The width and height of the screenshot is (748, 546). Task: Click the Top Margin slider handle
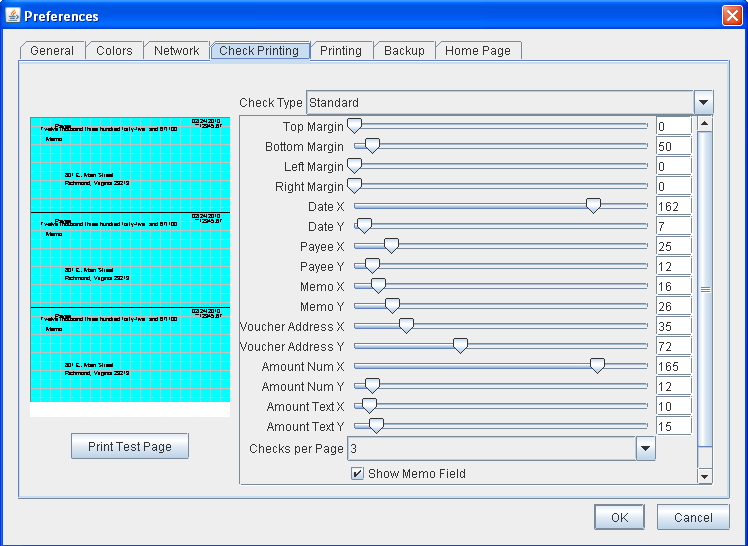354,126
